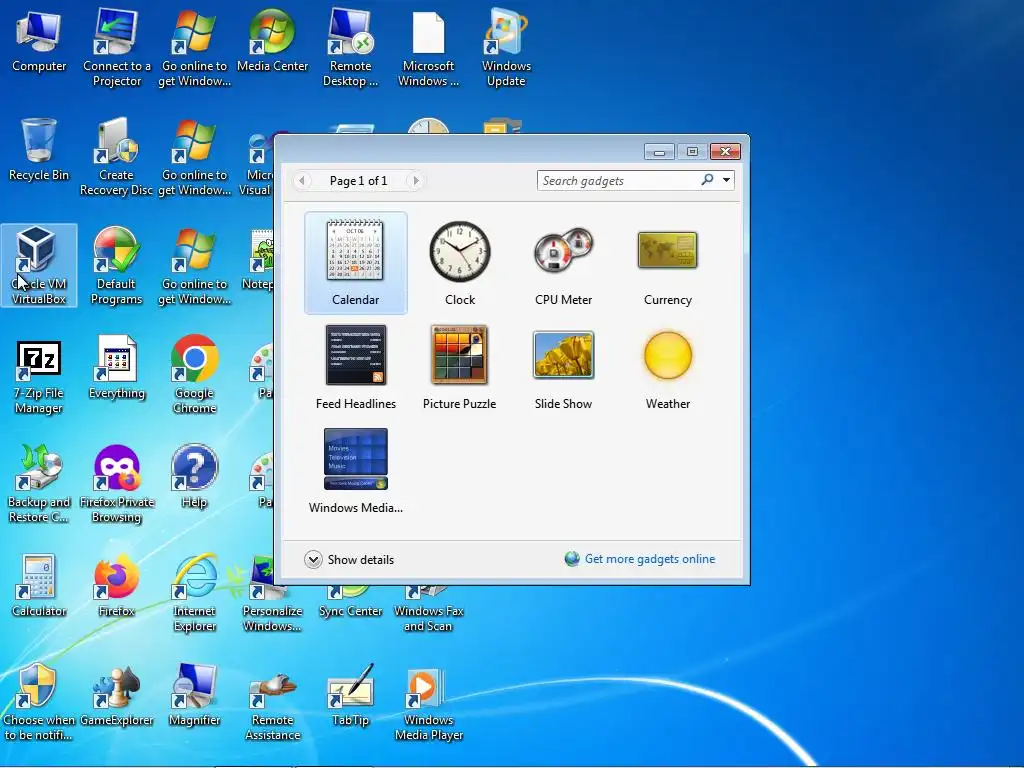Select Windows Fax and Scan label
This screenshot has height=768, width=1024.
click(x=428, y=618)
